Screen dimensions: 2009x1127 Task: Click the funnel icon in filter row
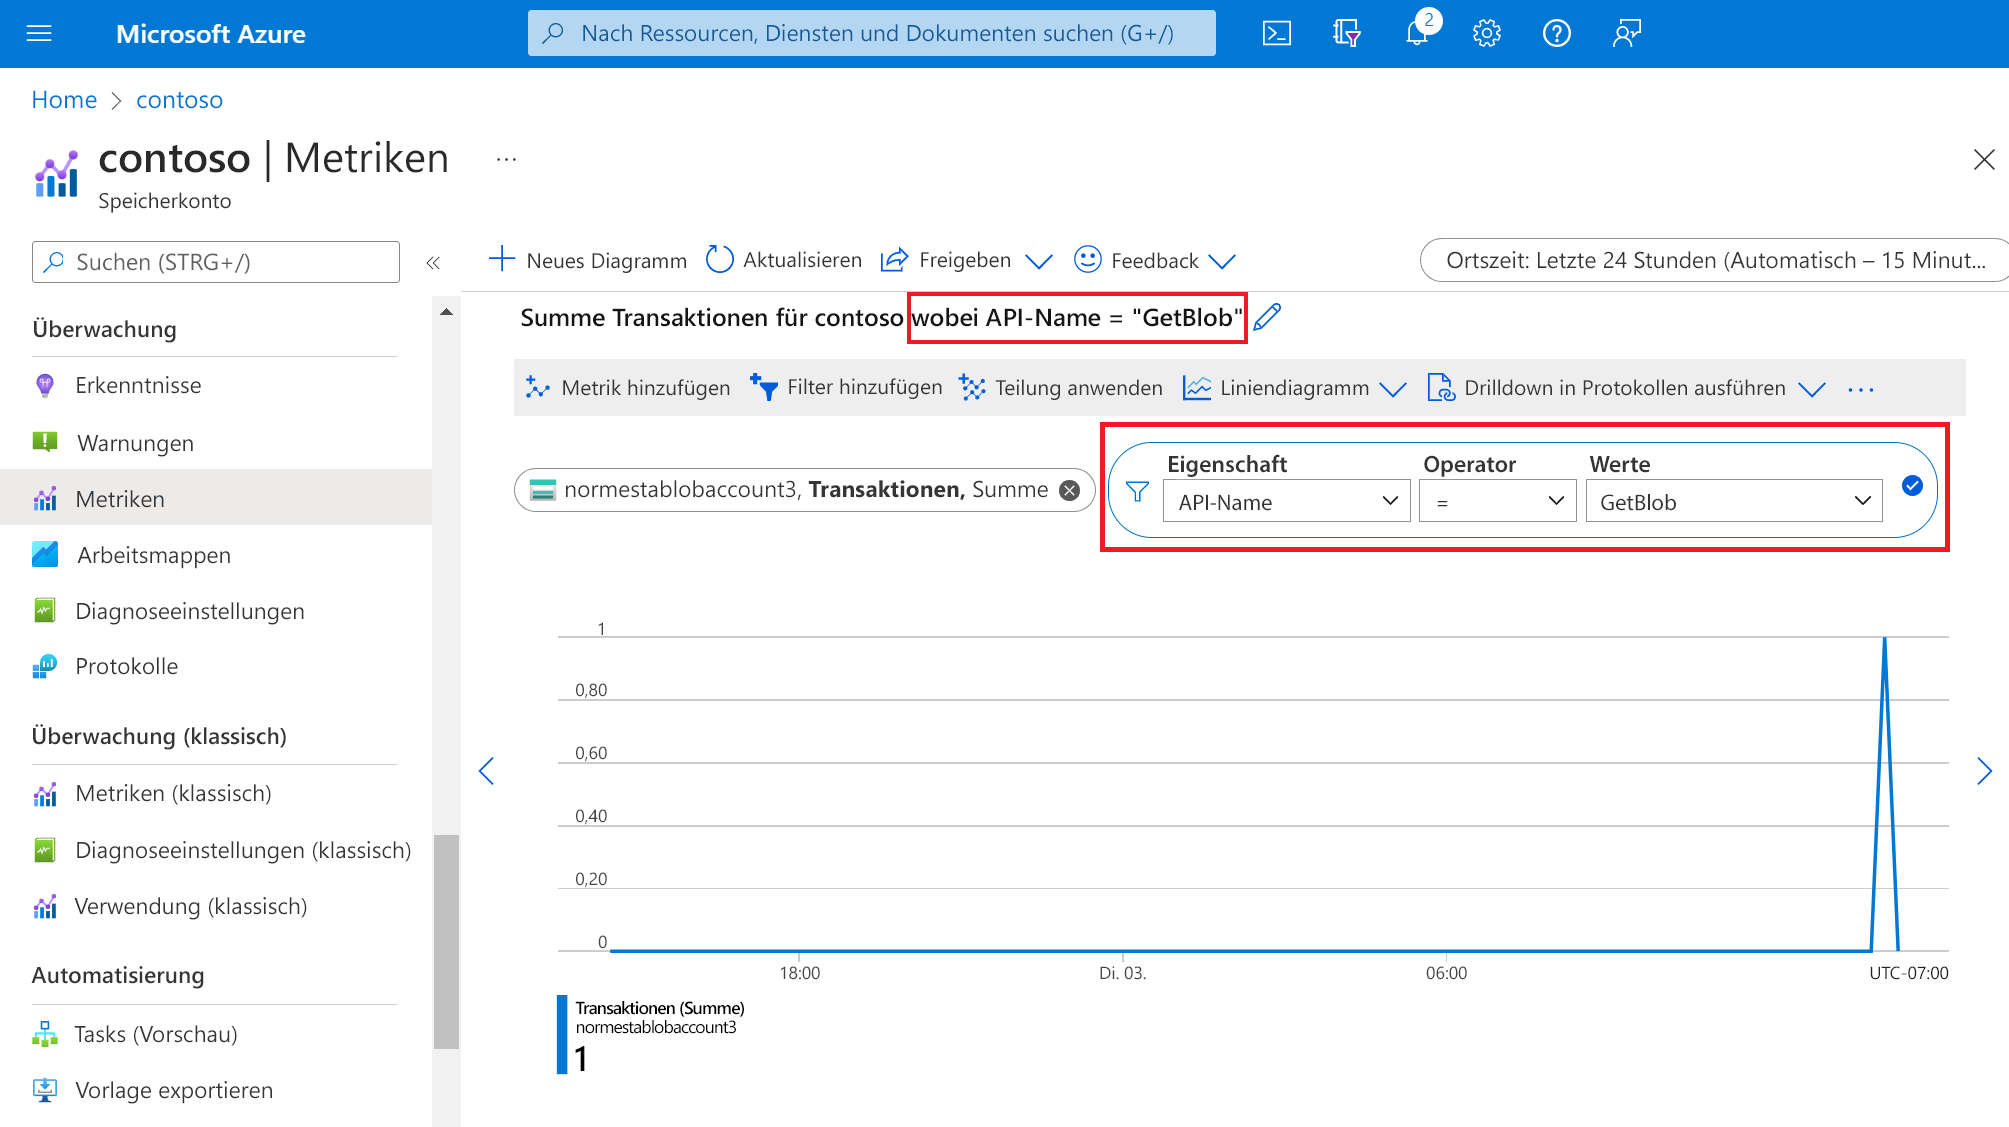point(1137,491)
